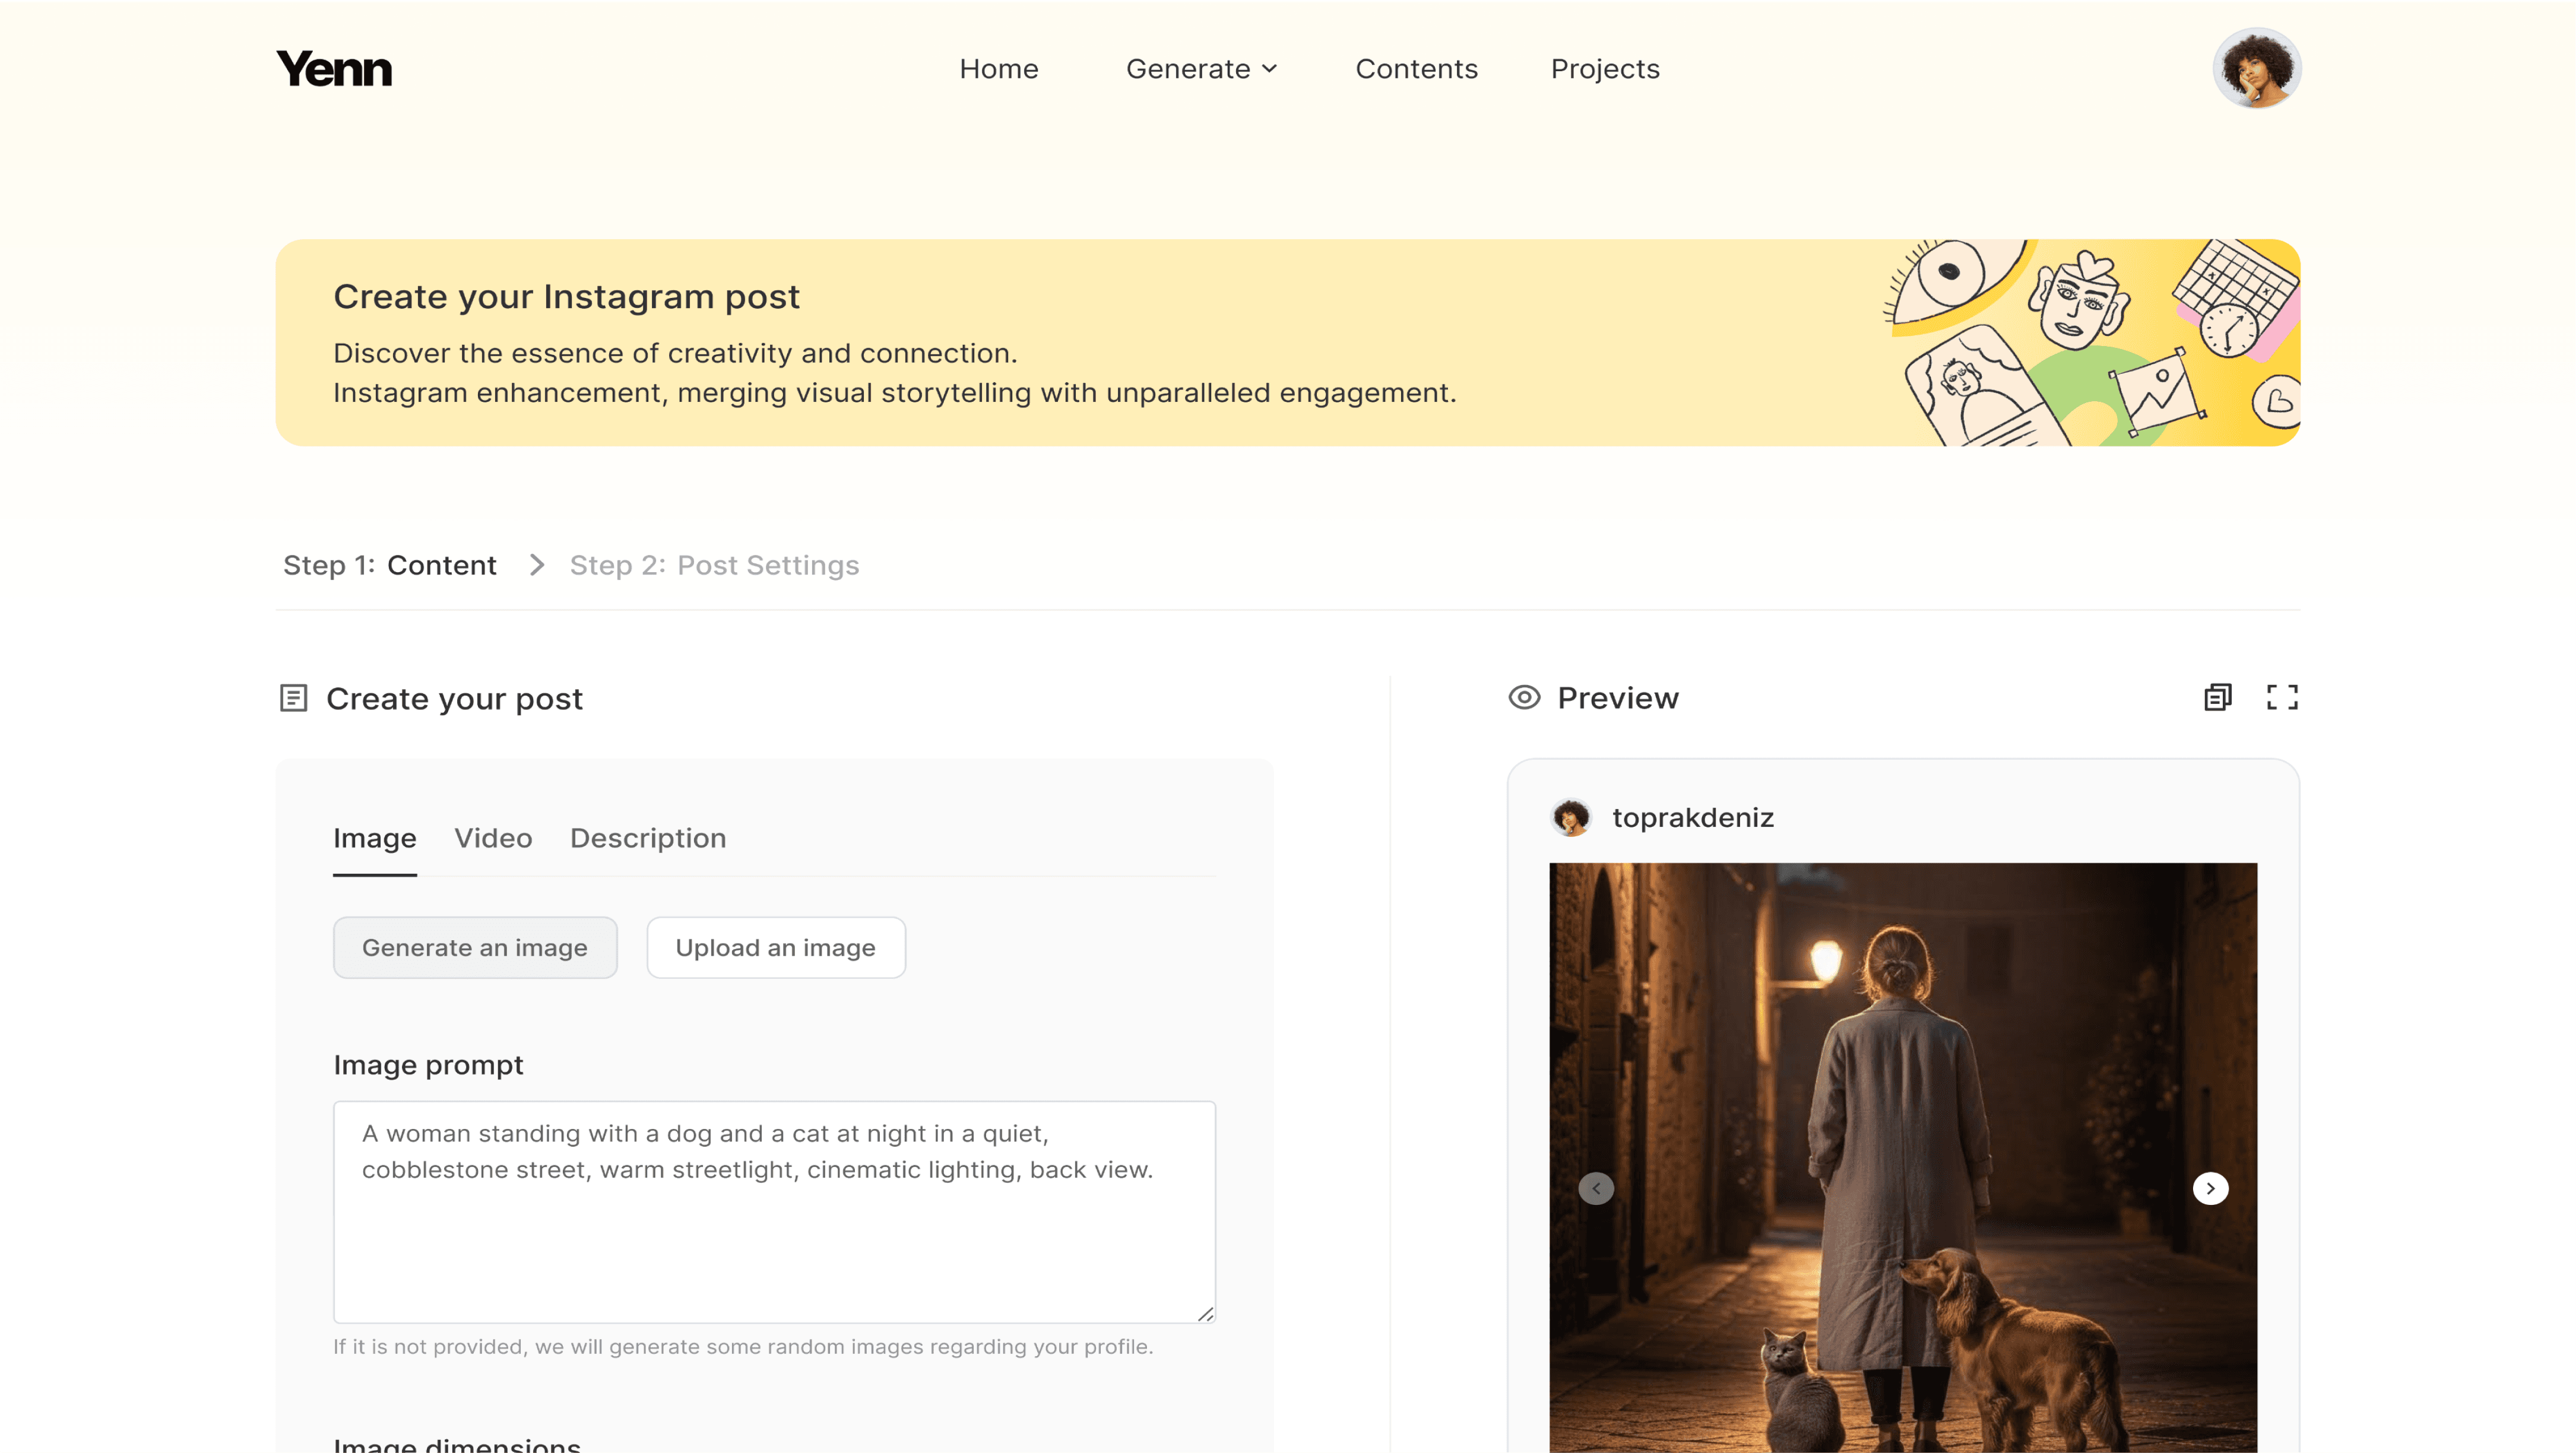Click the chevron between Step 1 and Step 2
The height and width of the screenshot is (1453, 2576).
(x=537, y=565)
